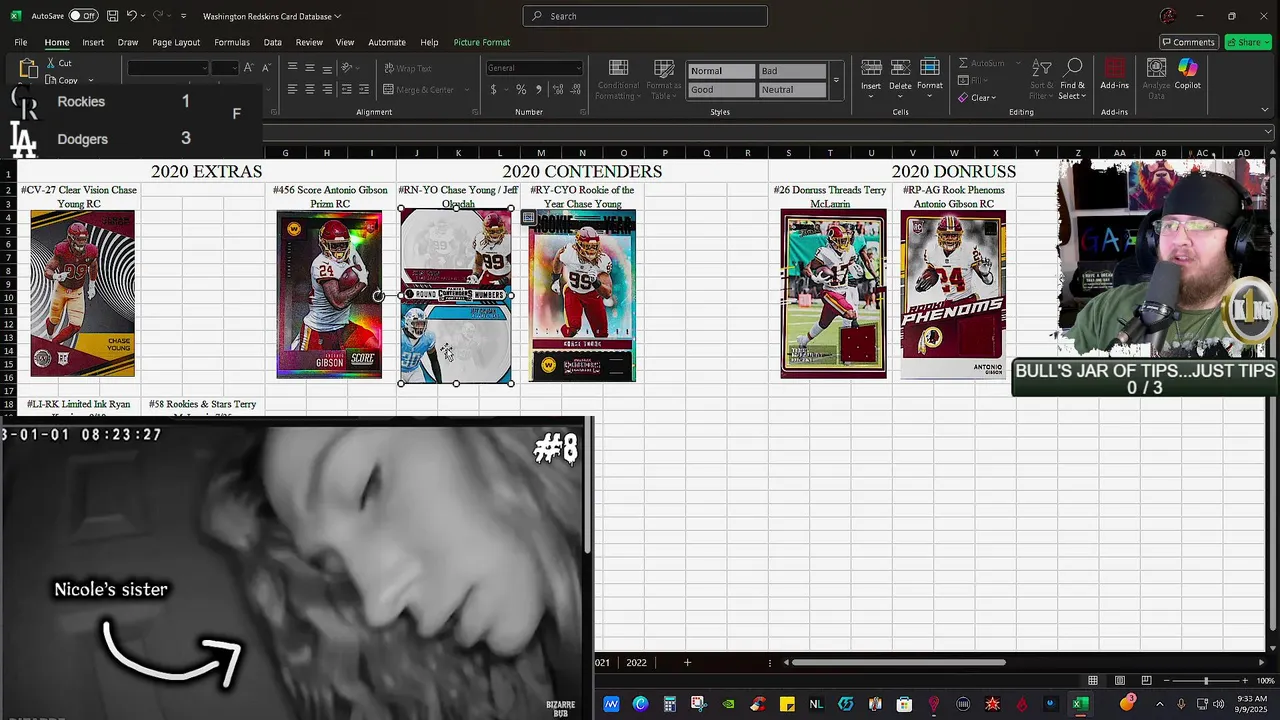Click the Search box in title bar

[x=645, y=16]
